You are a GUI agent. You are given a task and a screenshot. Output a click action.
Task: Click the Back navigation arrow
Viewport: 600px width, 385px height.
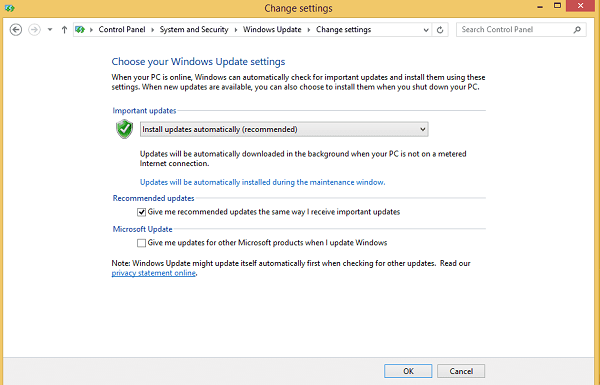pos(16,29)
